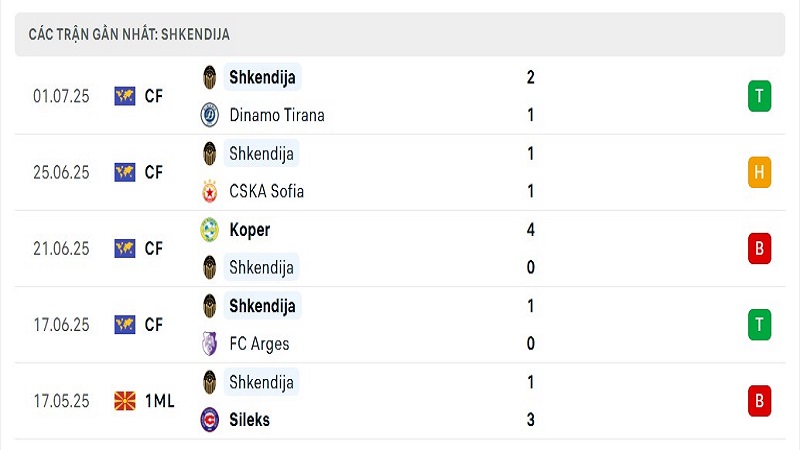Image resolution: width=800 pixels, height=450 pixels.
Task: Click the Shkendija crest in the 17.06.25 match
Action: click(209, 306)
